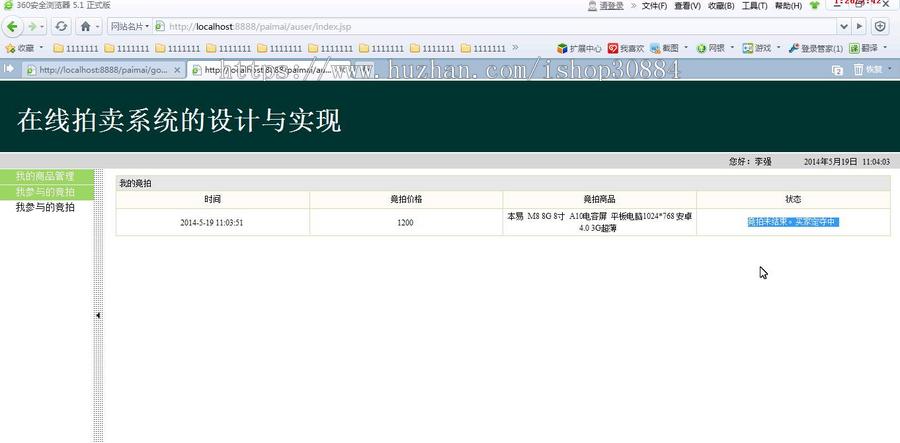Open the 文件(F) menu

pyautogui.click(x=654, y=6)
